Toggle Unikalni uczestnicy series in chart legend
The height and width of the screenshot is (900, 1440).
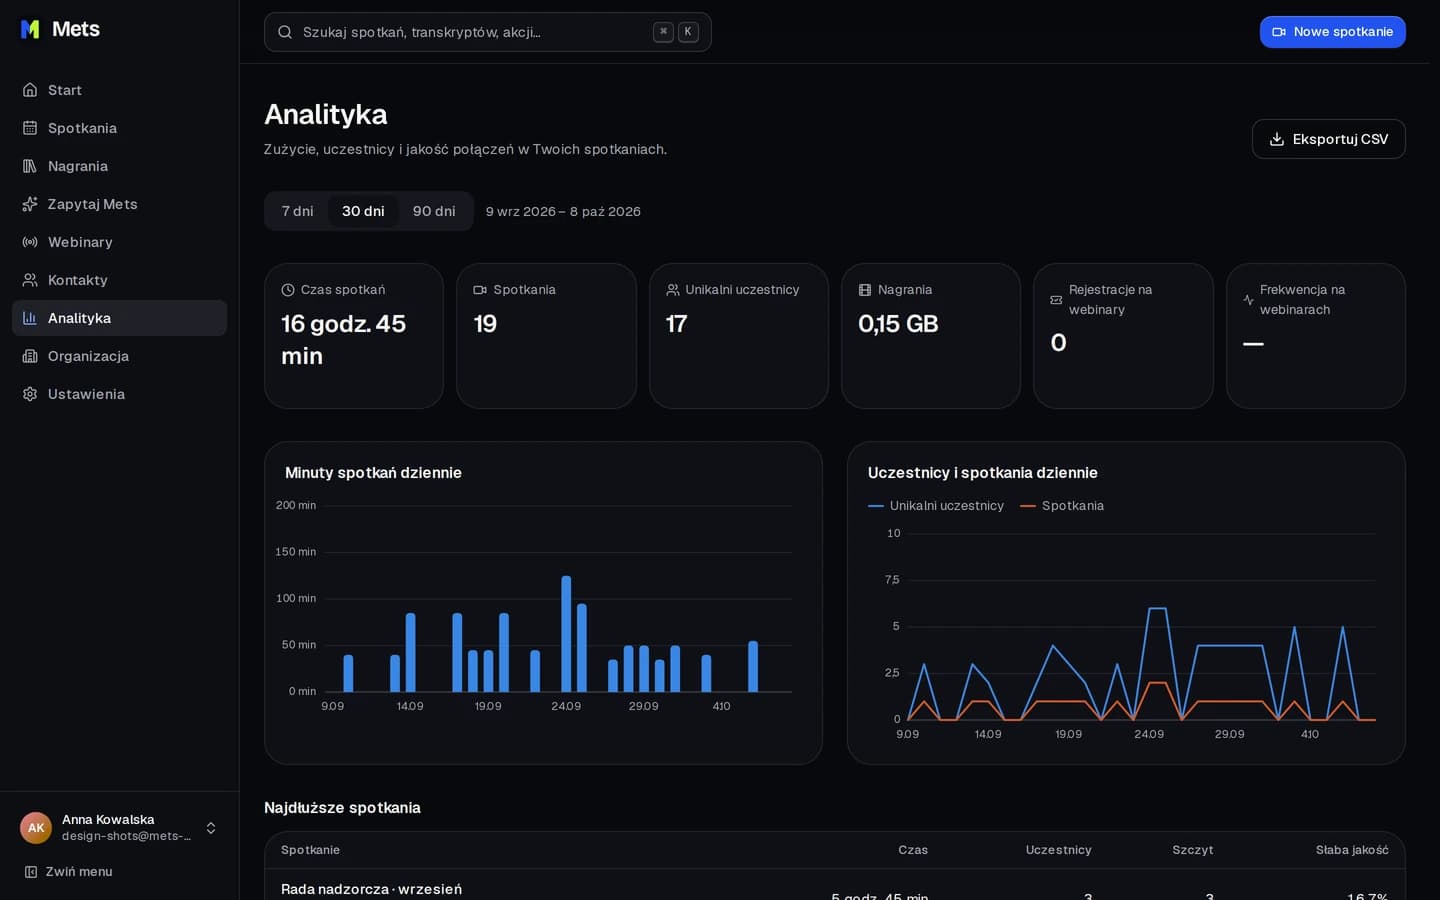click(x=936, y=506)
